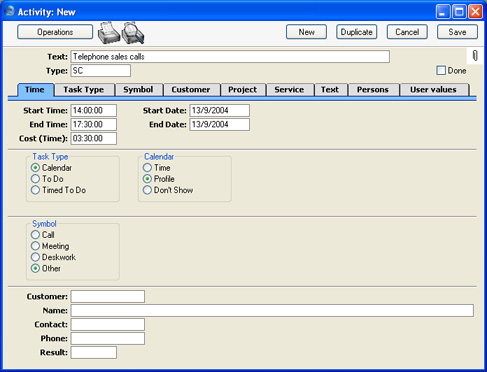Click the End Date field
Viewport: 487px width, 372px height.
220,124
